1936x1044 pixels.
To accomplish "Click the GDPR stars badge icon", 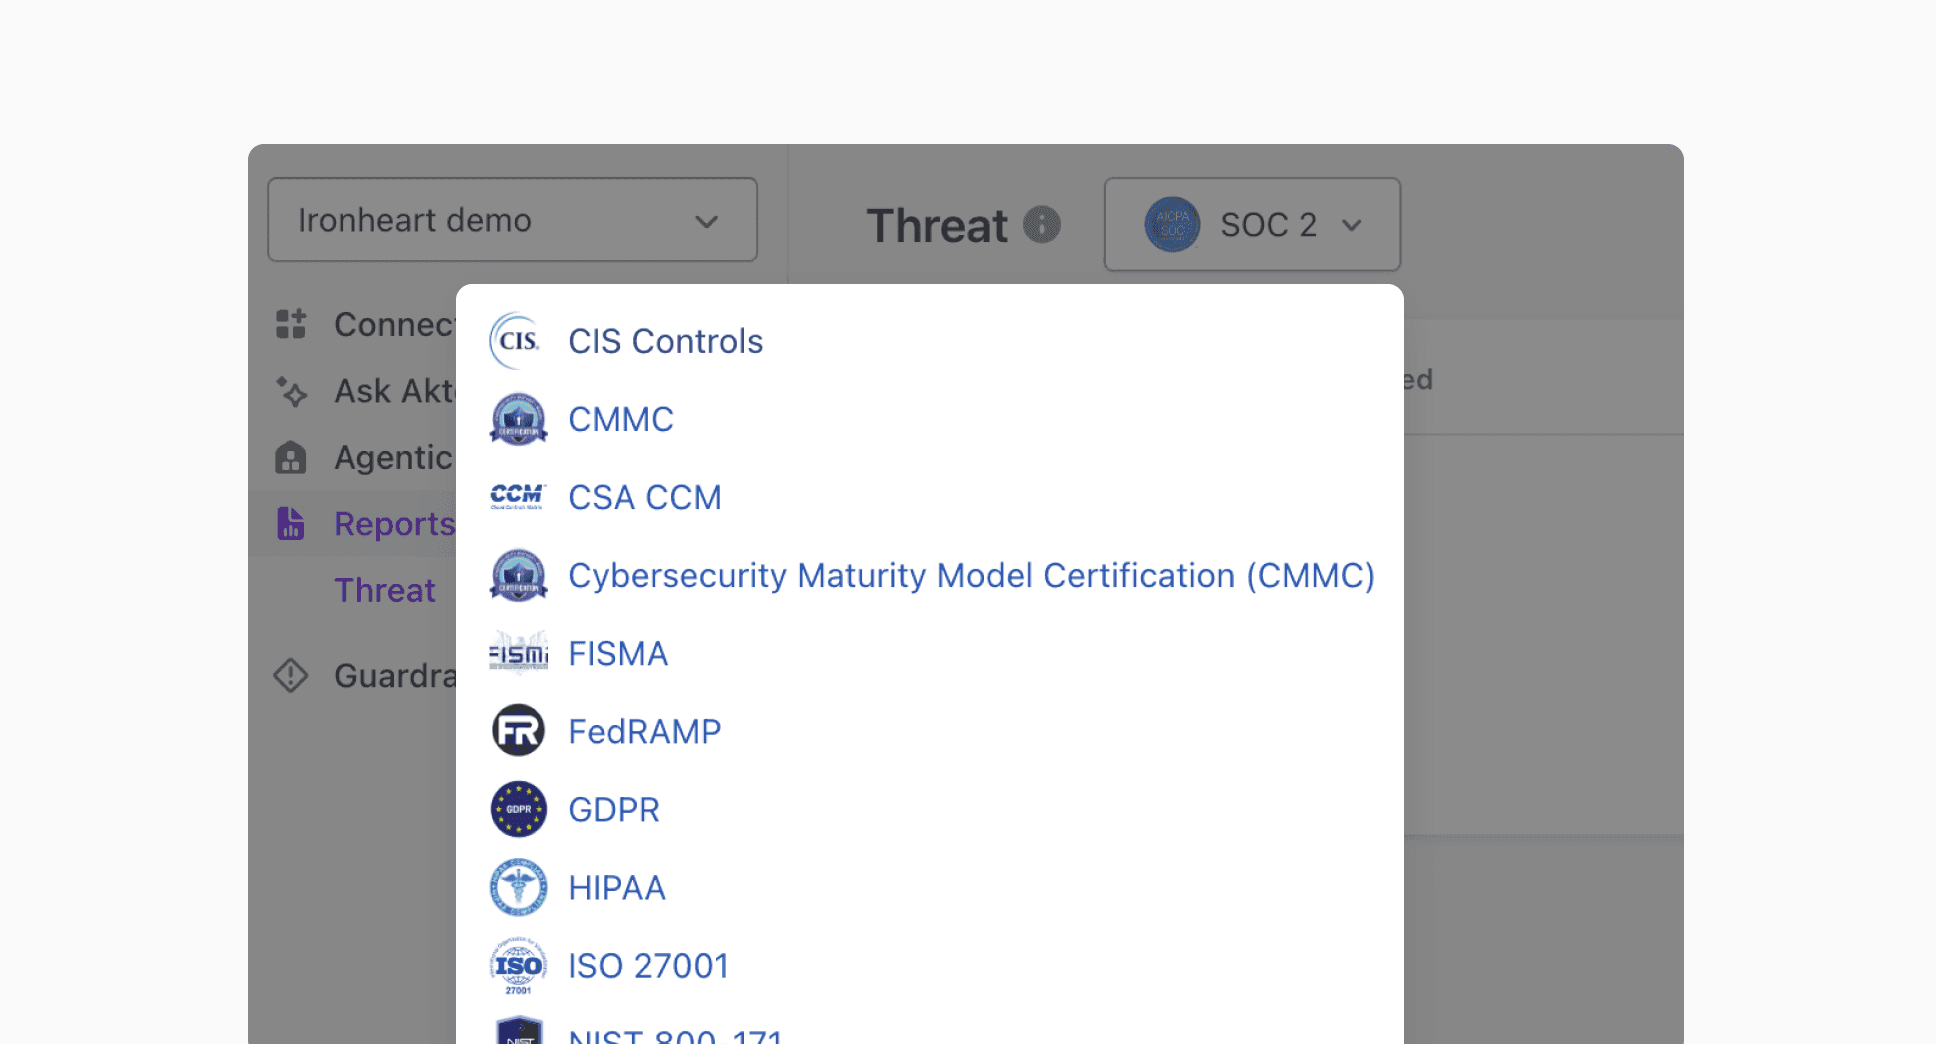I will pos(518,809).
